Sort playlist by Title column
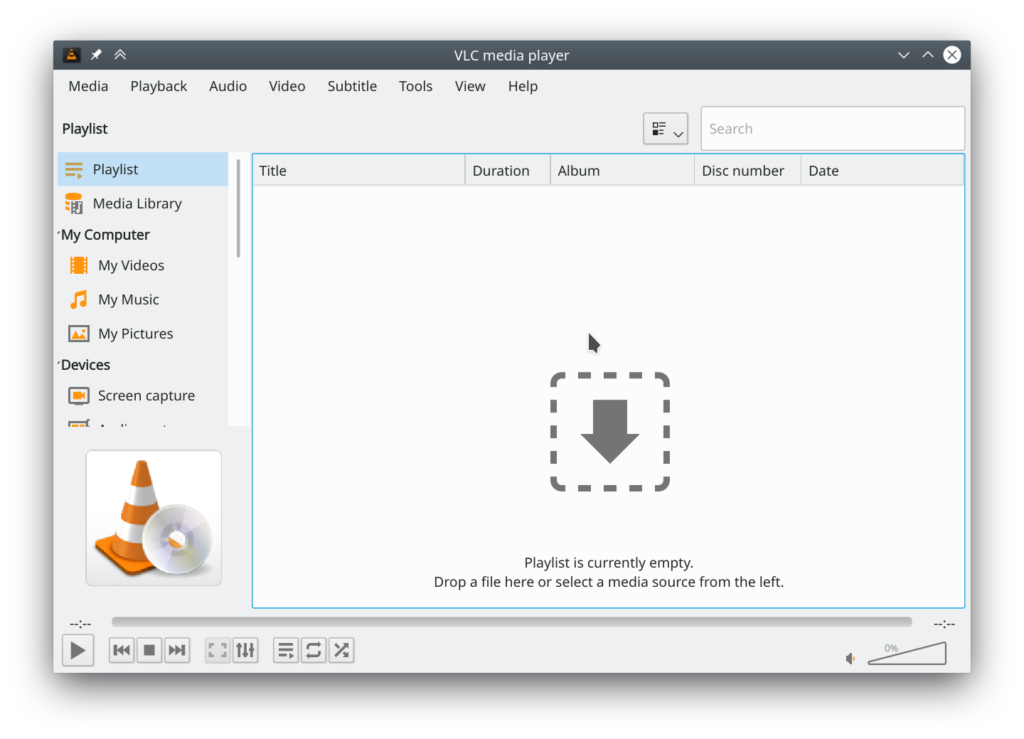 359,171
